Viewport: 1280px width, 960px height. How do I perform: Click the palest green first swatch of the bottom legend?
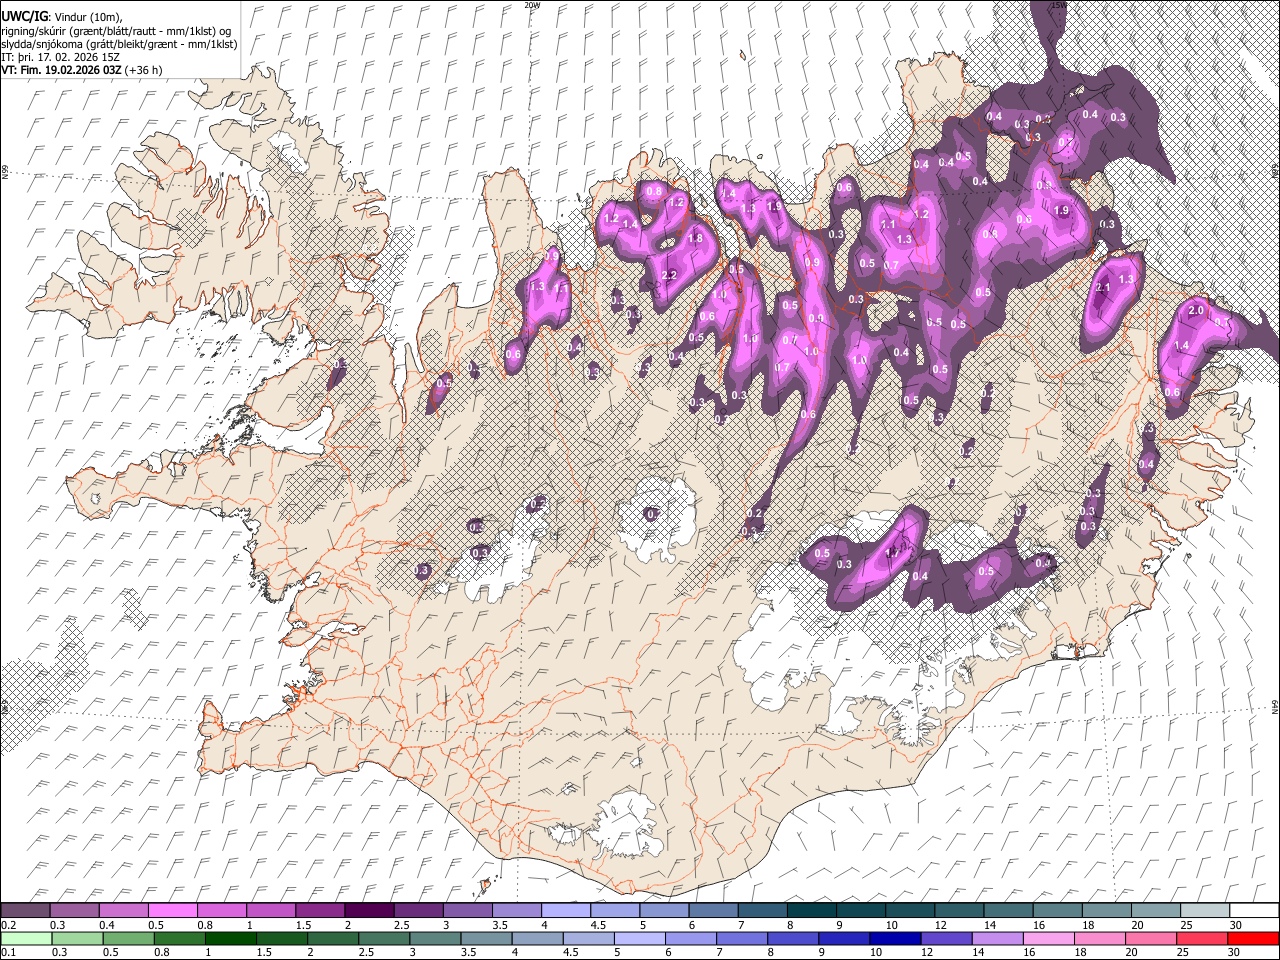tap(26, 938)
